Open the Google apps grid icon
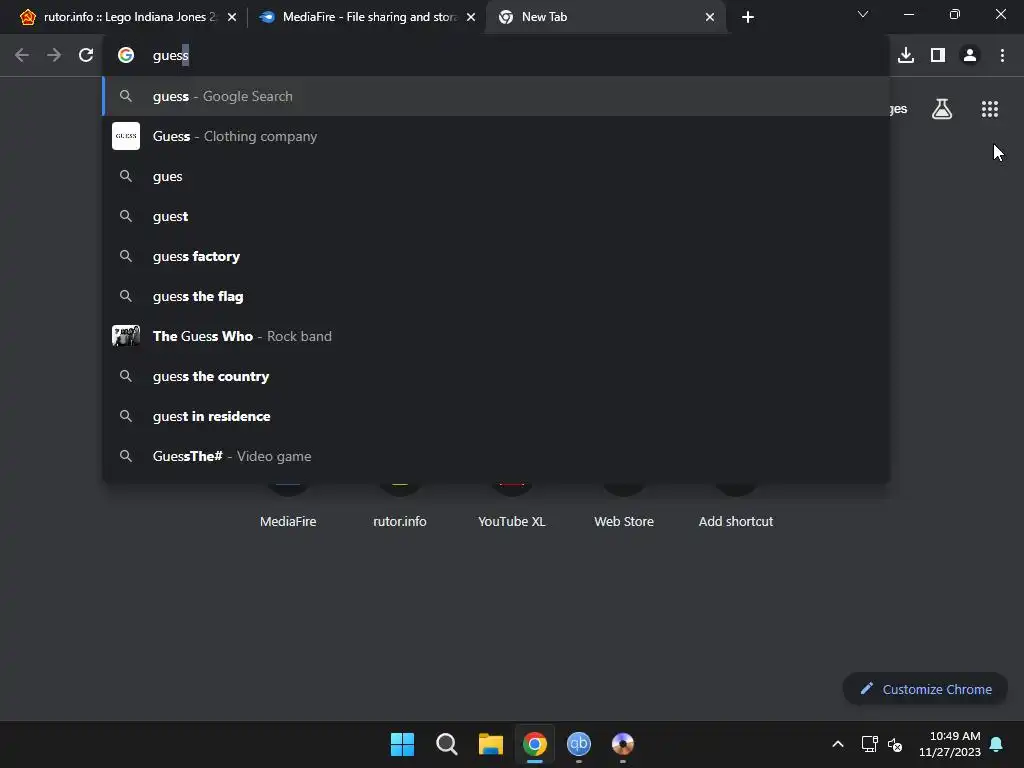The image size is (1024, 768). 990,109
